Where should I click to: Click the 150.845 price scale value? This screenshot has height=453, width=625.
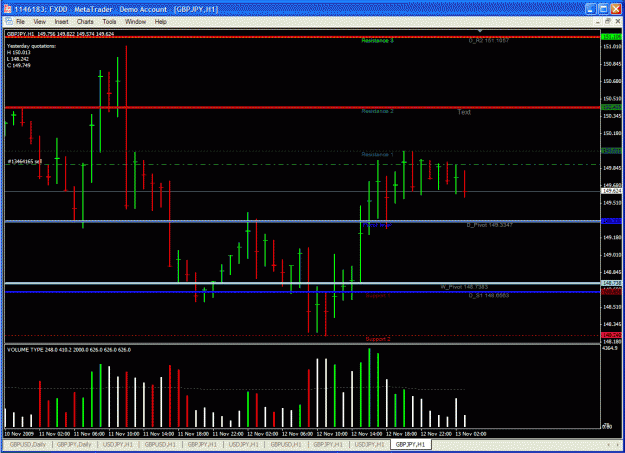(612, 64)
